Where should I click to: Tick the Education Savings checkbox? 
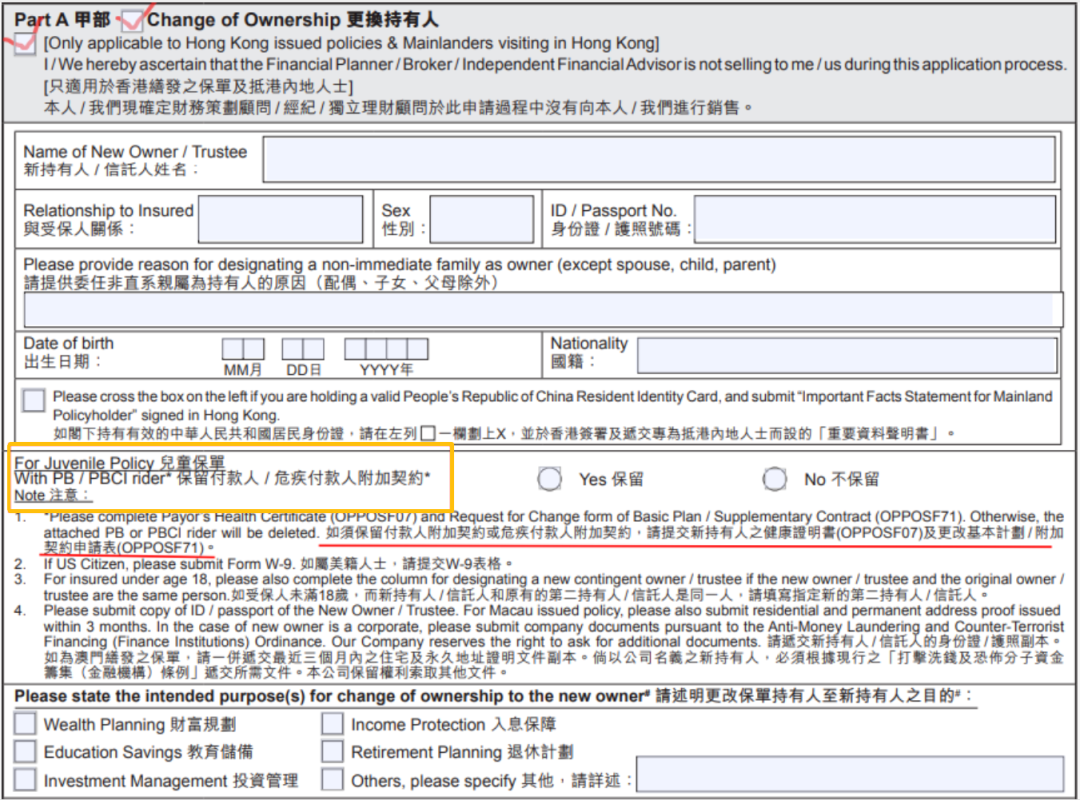(25, 751)
